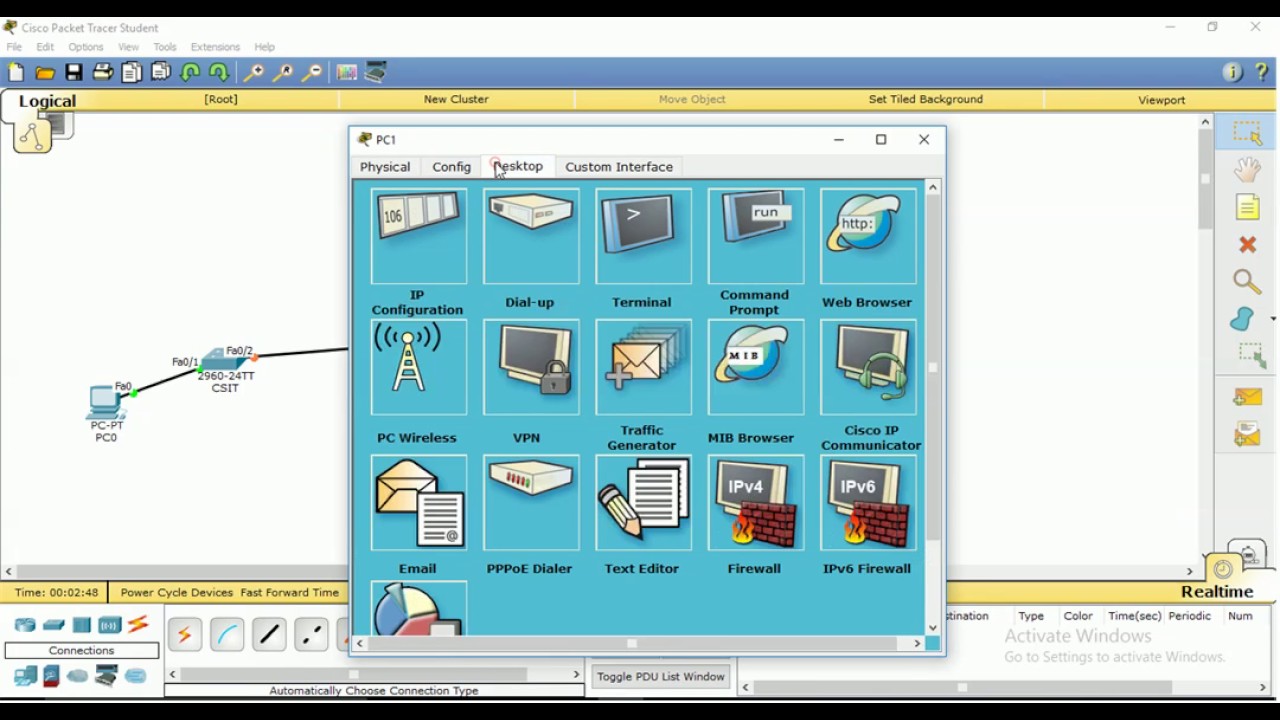Open the Terminal application
Image resolution: width=1280 pixels, height=720 pixels.
click(643, 236)
